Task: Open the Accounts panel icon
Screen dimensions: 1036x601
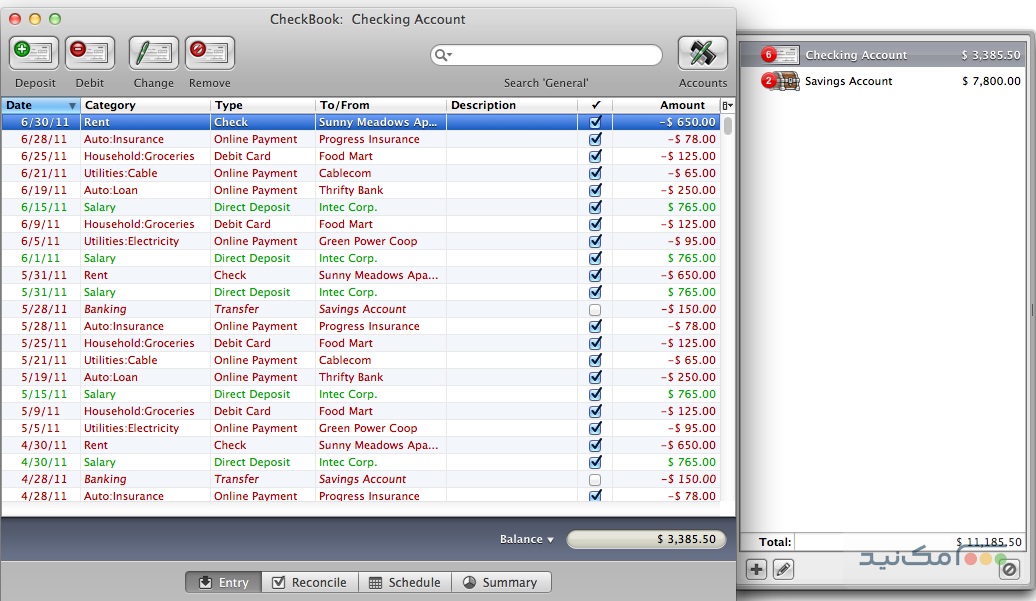Action: [x=702, y=53]
